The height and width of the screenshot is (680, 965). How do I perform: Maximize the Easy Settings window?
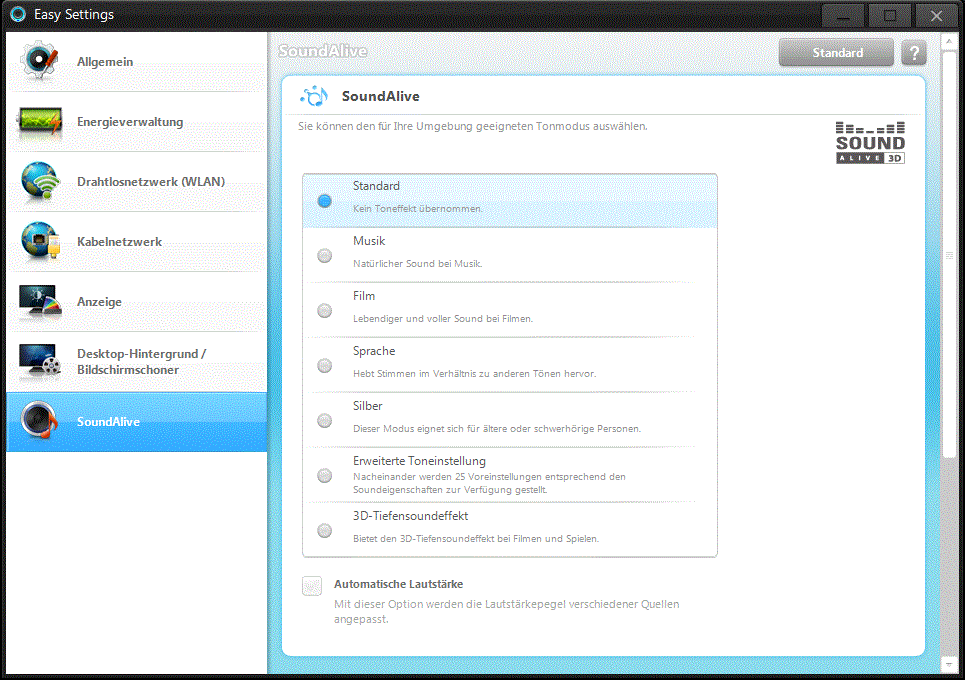point(889,15)
